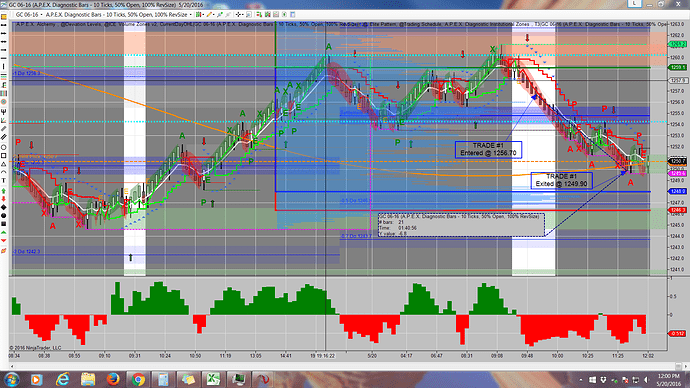Expand the chart style bars dropdown
Image resolution: width=690 pixels, height=388 pixels.
pos(199,15)
